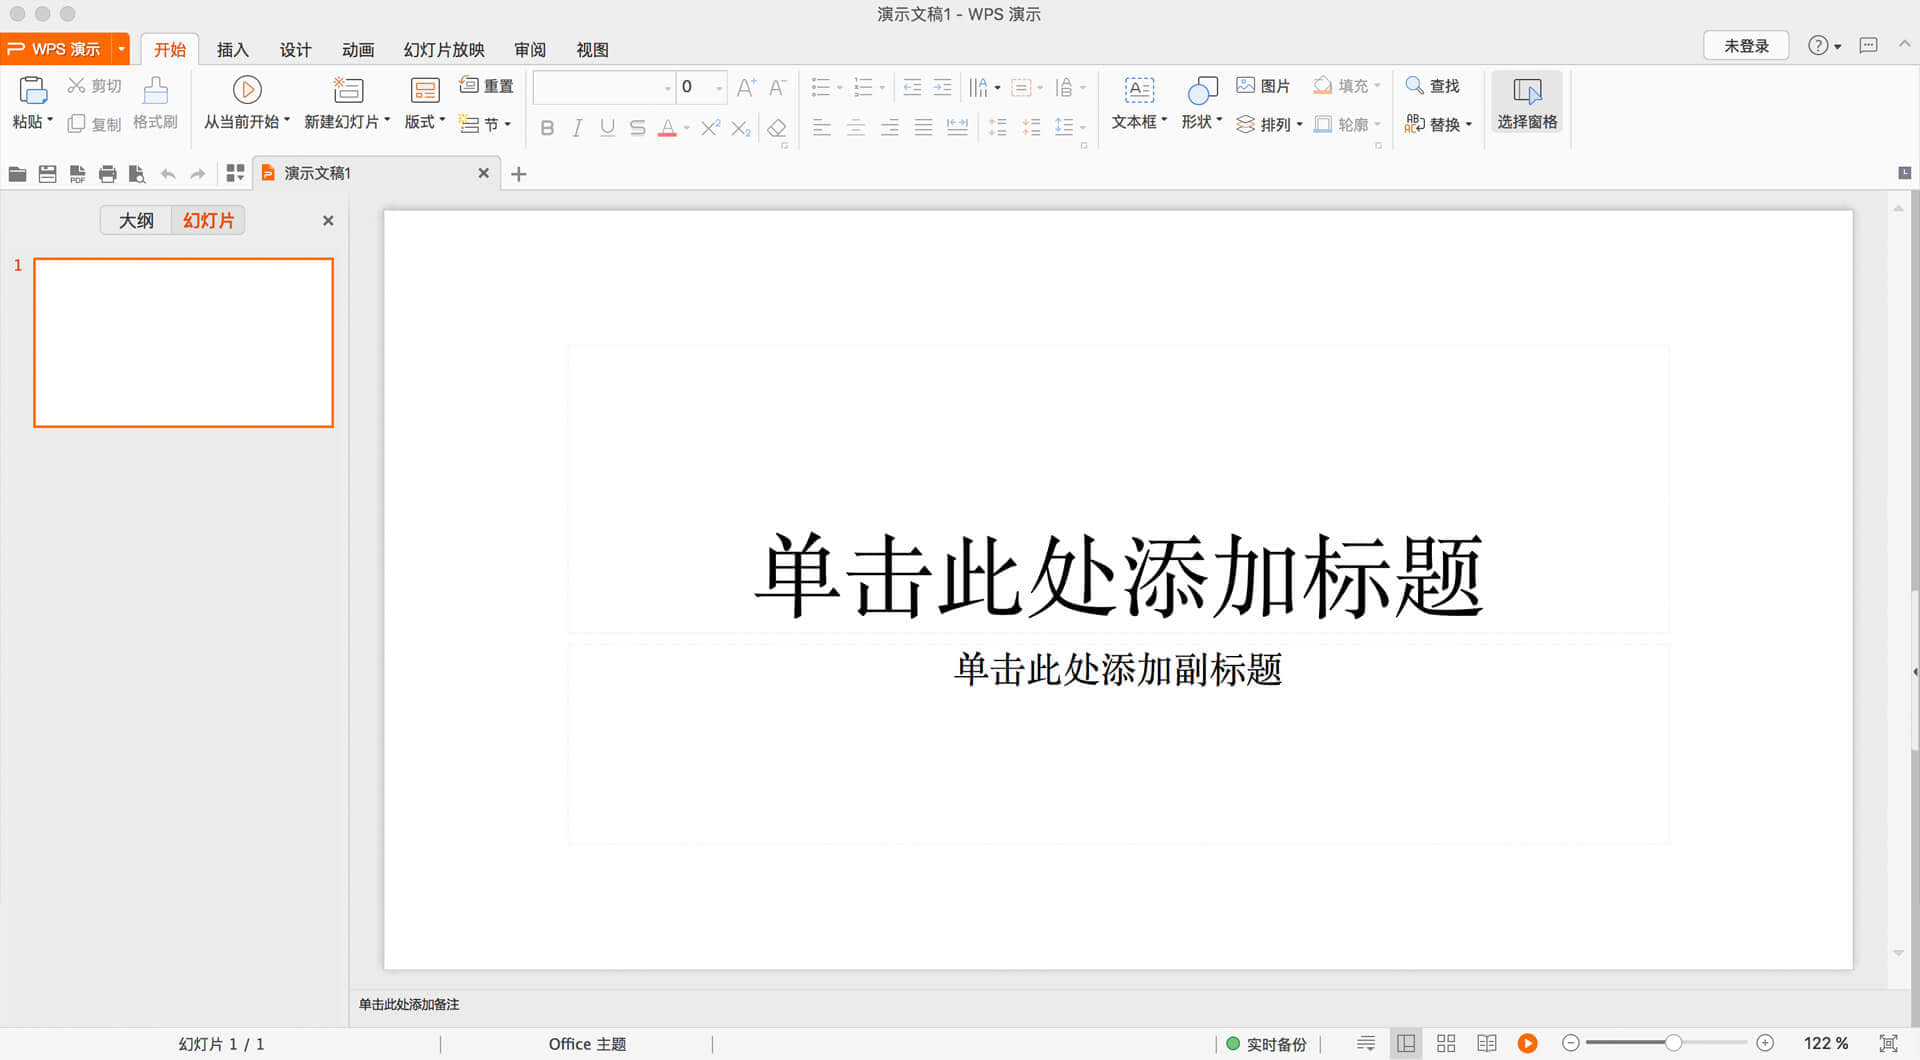Increase font size with the larger A icon
This screenshot has height=1060, width=1920.
coord(746,87)
